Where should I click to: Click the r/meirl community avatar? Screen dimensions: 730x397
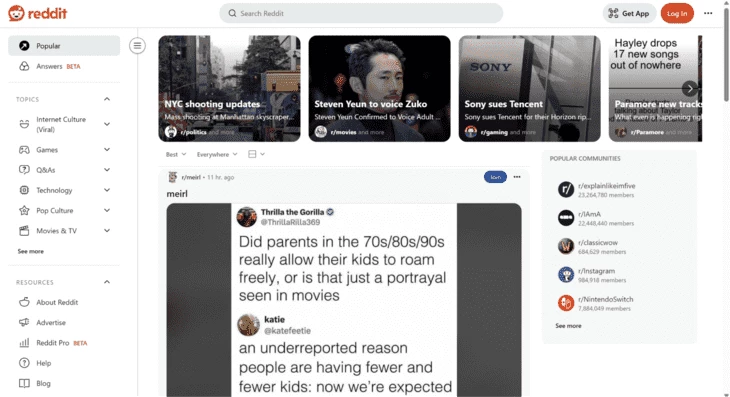173,177
